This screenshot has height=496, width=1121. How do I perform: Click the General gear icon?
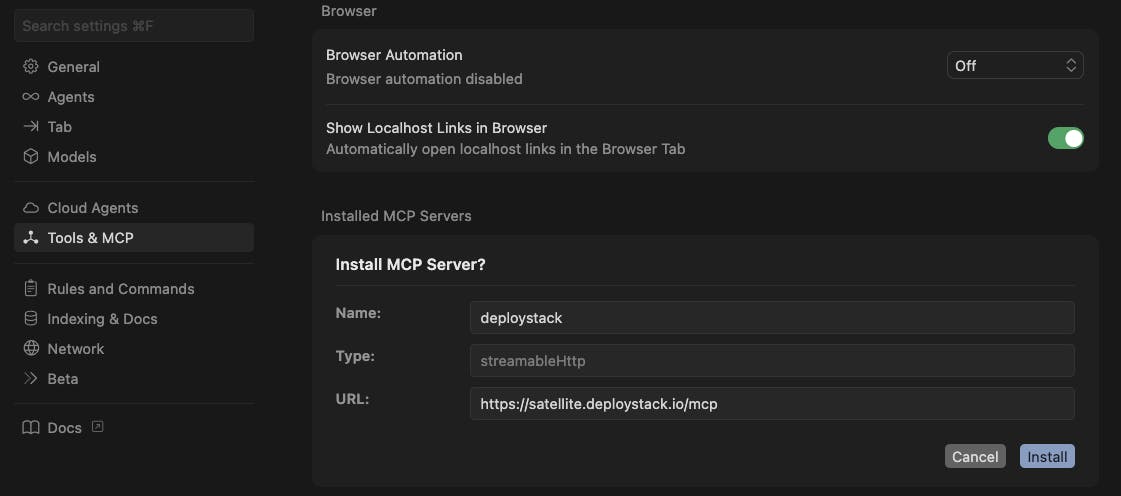31,66
